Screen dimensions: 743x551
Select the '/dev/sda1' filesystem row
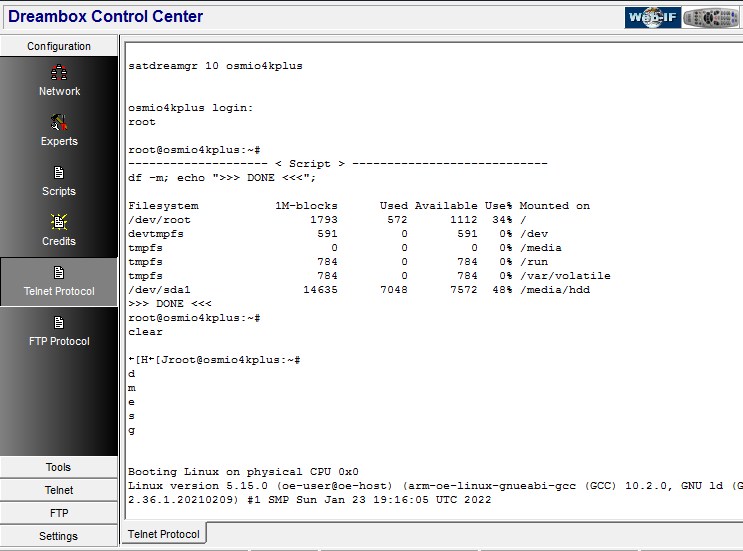359,289
